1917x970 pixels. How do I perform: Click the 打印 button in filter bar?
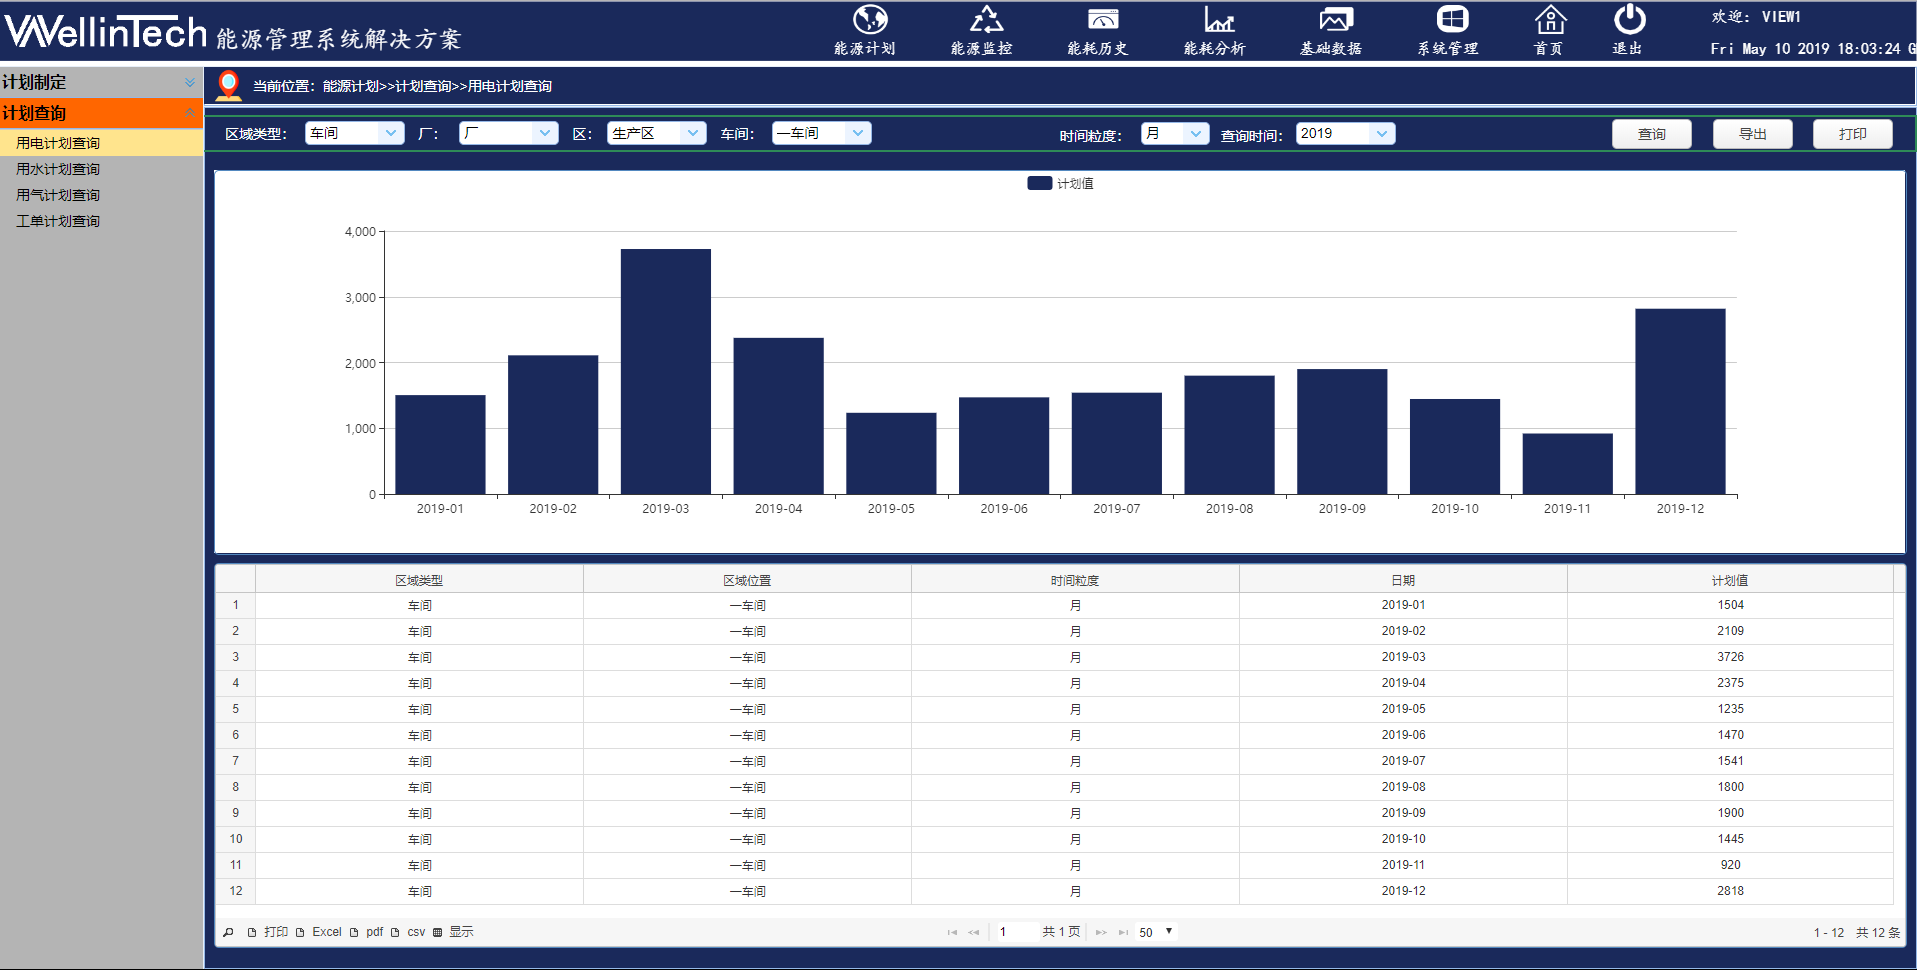tap(1852, 134)
